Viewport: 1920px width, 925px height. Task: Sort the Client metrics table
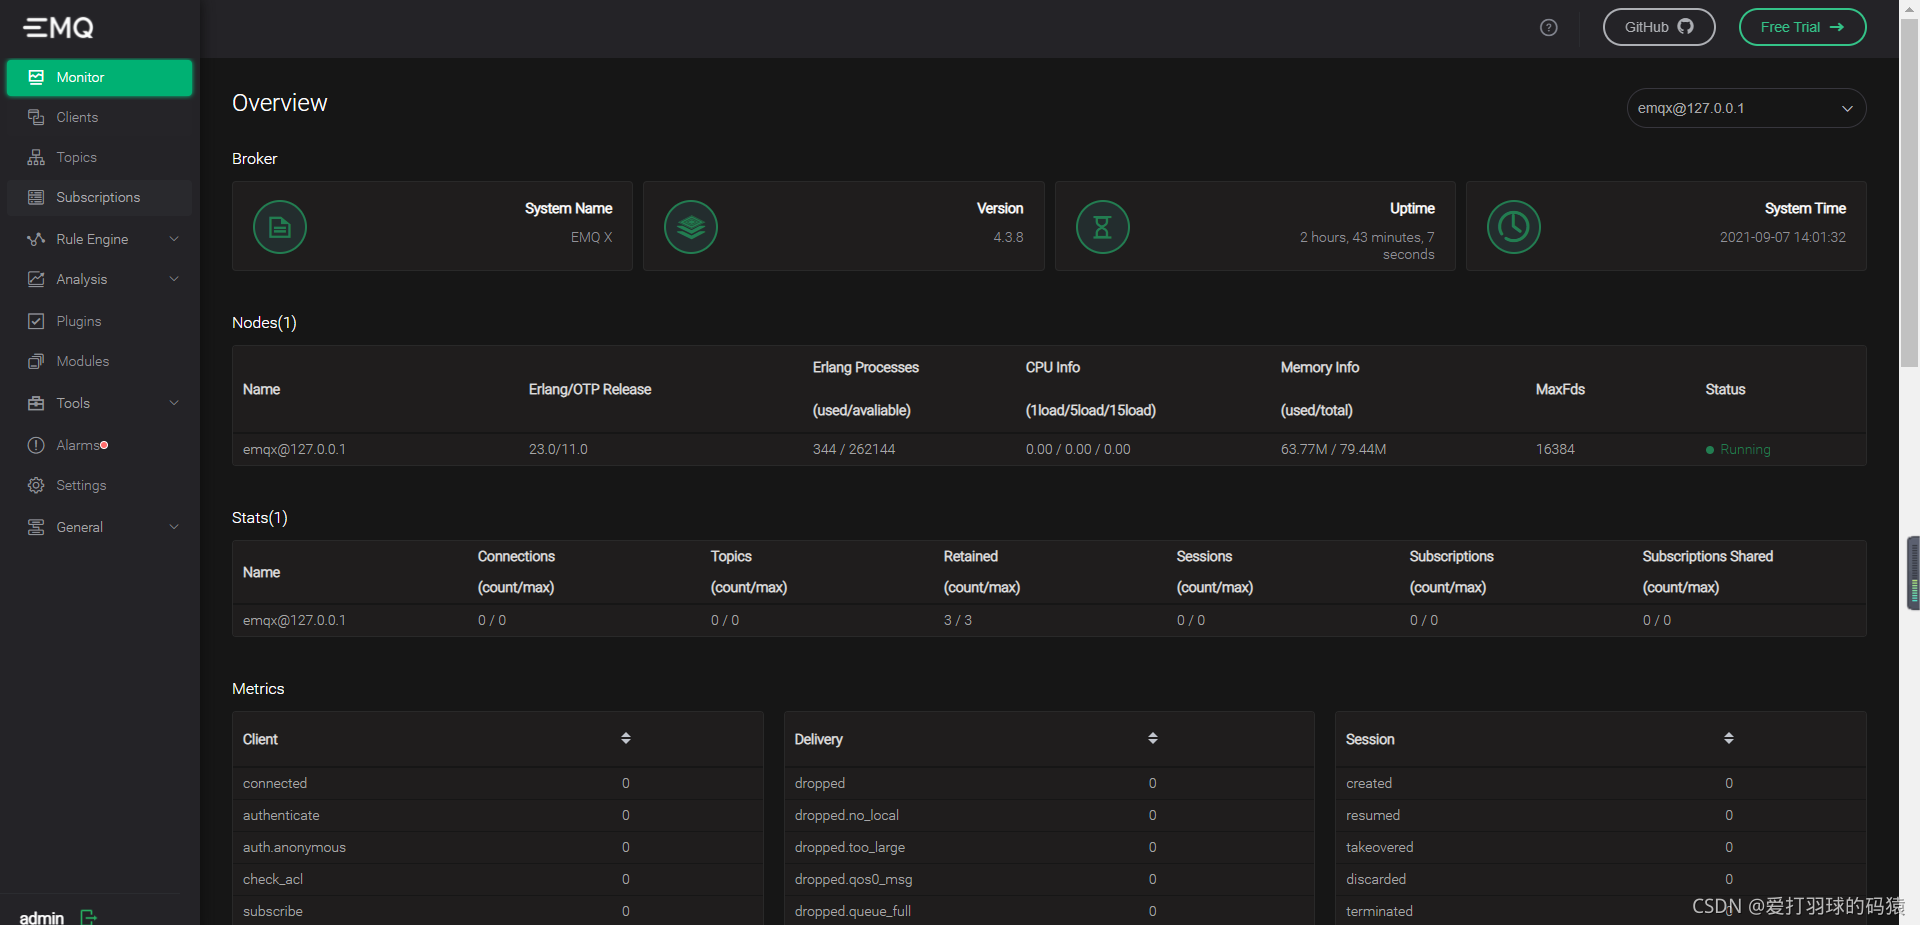coord(626,738)
